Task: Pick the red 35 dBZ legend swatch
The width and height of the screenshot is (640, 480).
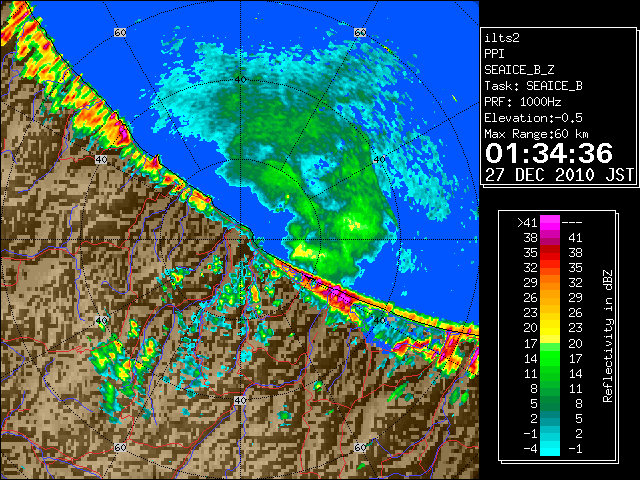Action: [x=550, y=253]
